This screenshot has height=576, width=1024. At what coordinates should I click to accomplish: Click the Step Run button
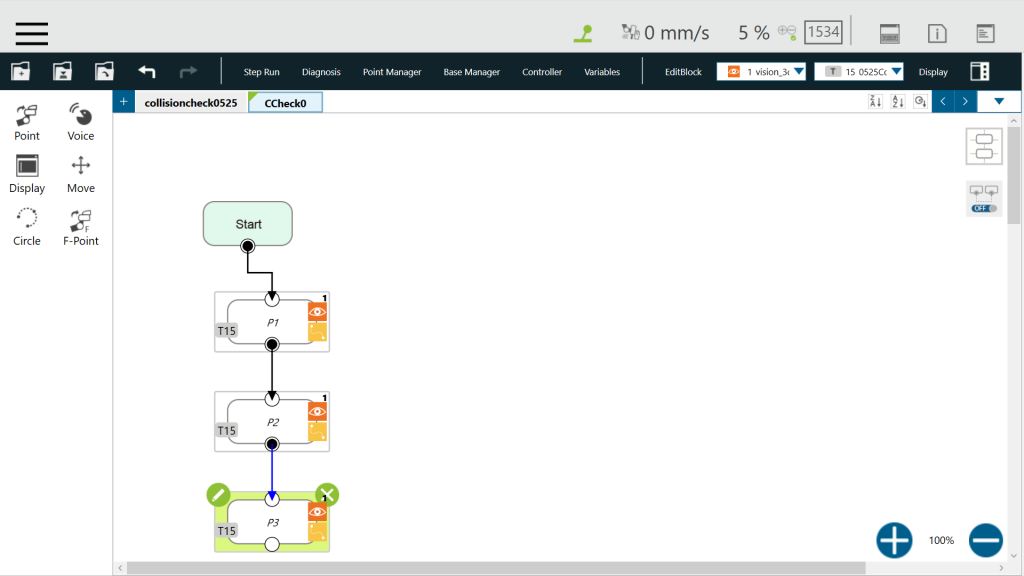[x=261, y=72]
